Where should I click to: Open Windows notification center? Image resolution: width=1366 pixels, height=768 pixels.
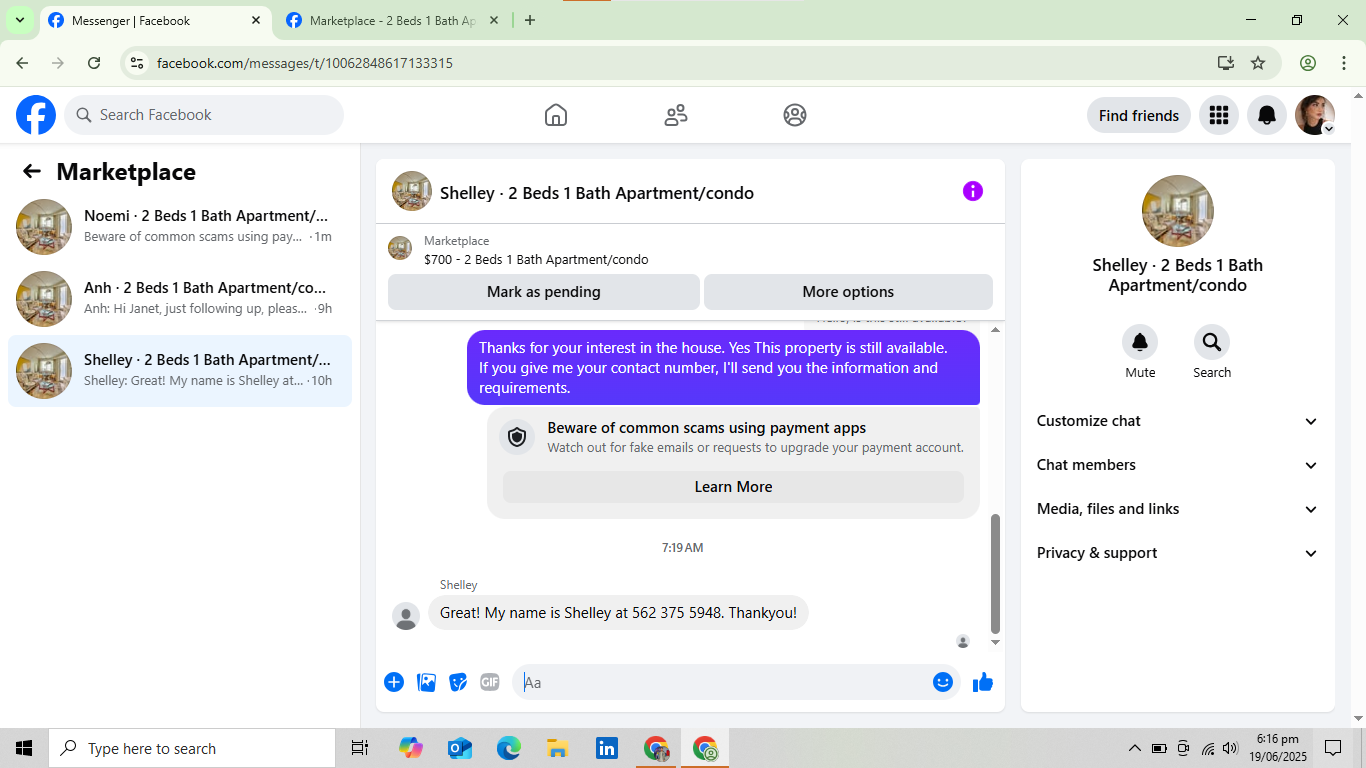pos(1333,748)
